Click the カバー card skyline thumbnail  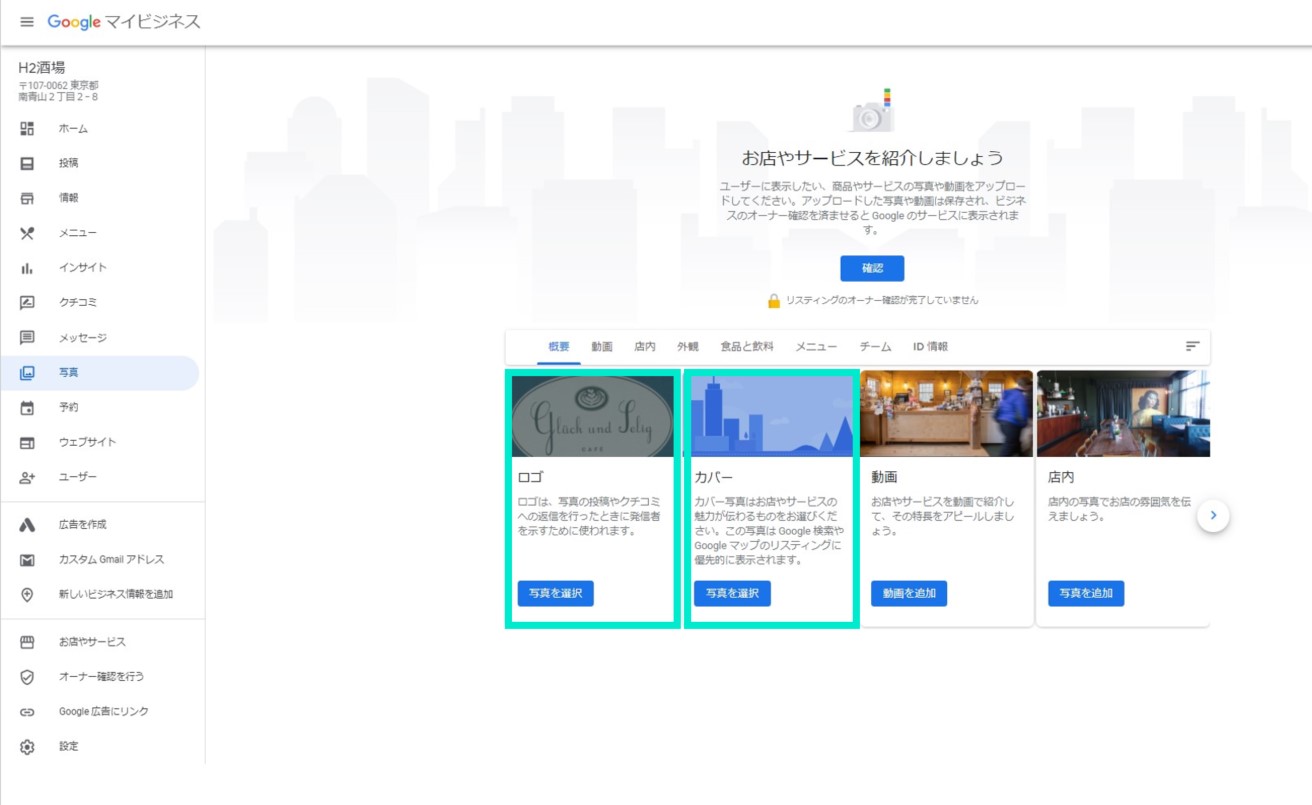[x=773, y=416]
